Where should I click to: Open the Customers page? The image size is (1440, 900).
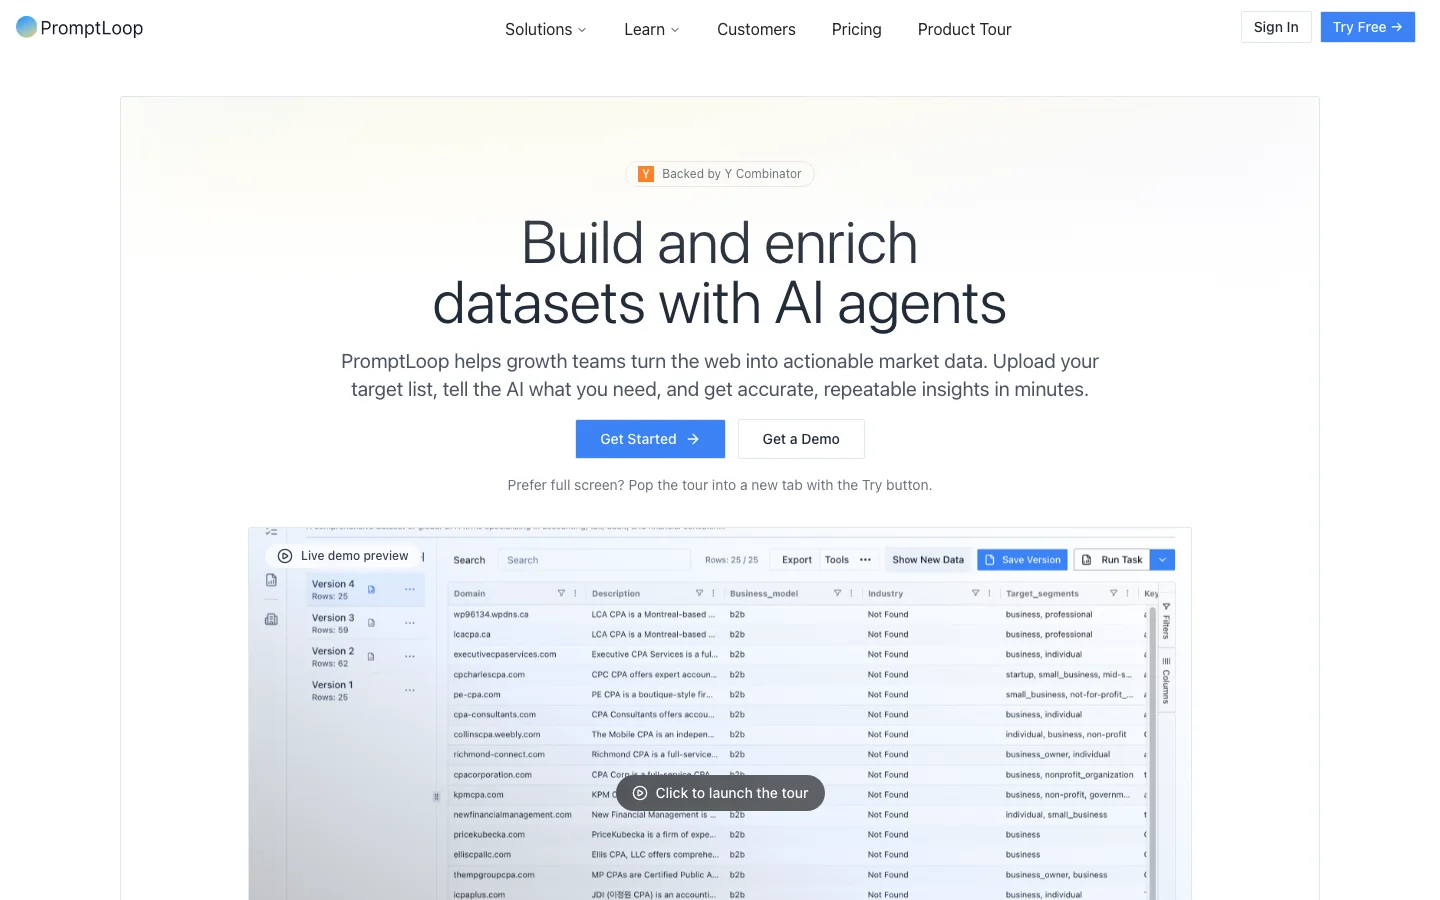coord(756,30)
